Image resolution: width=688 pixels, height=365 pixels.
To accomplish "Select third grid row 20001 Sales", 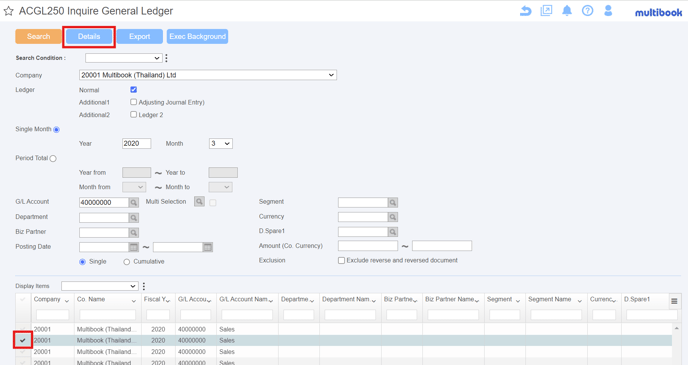I will point(343,351).
